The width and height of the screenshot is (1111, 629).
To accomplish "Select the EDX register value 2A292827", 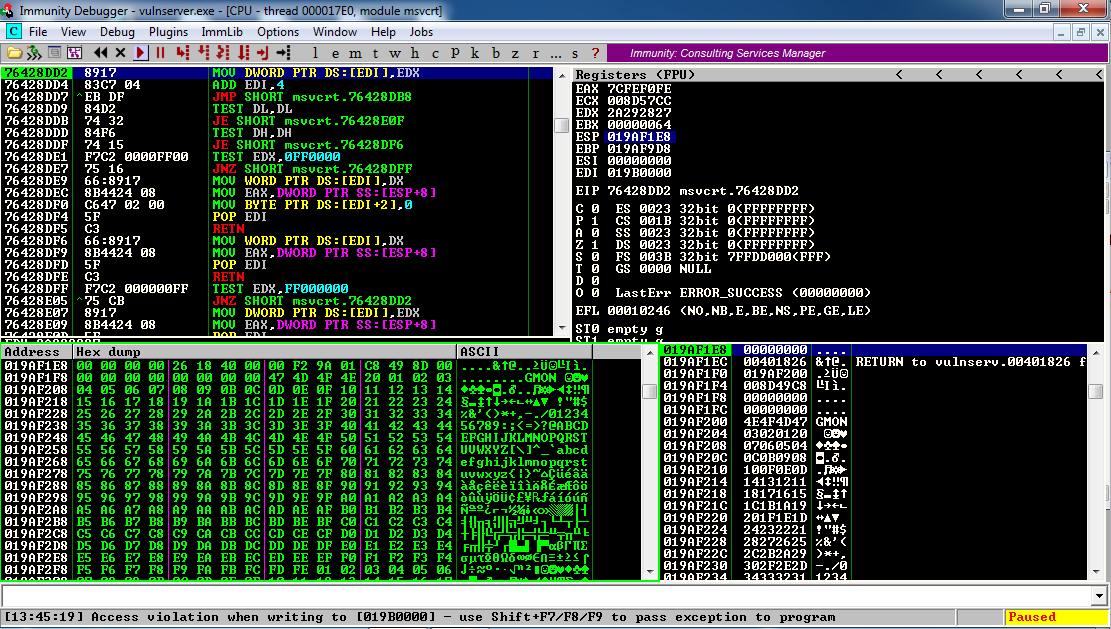I will point(639,113).
